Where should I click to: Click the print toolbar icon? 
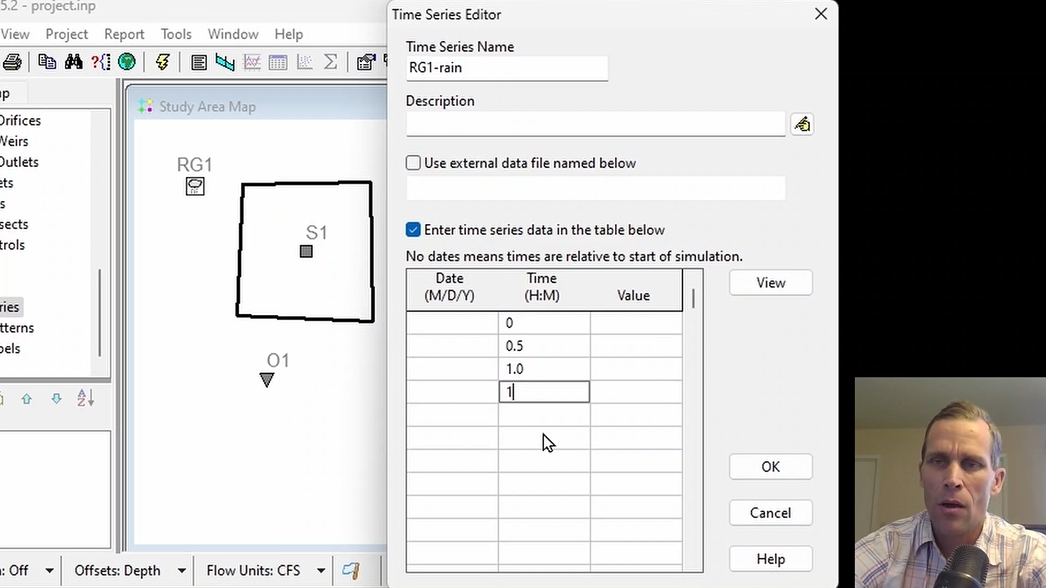tap(12, 62)
